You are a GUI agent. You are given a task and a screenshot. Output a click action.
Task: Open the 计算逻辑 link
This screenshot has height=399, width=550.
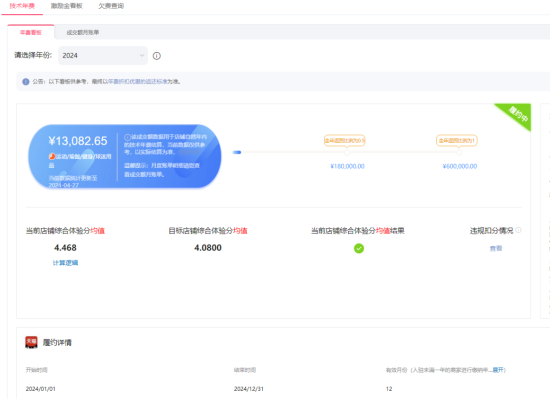coord(65,263)
